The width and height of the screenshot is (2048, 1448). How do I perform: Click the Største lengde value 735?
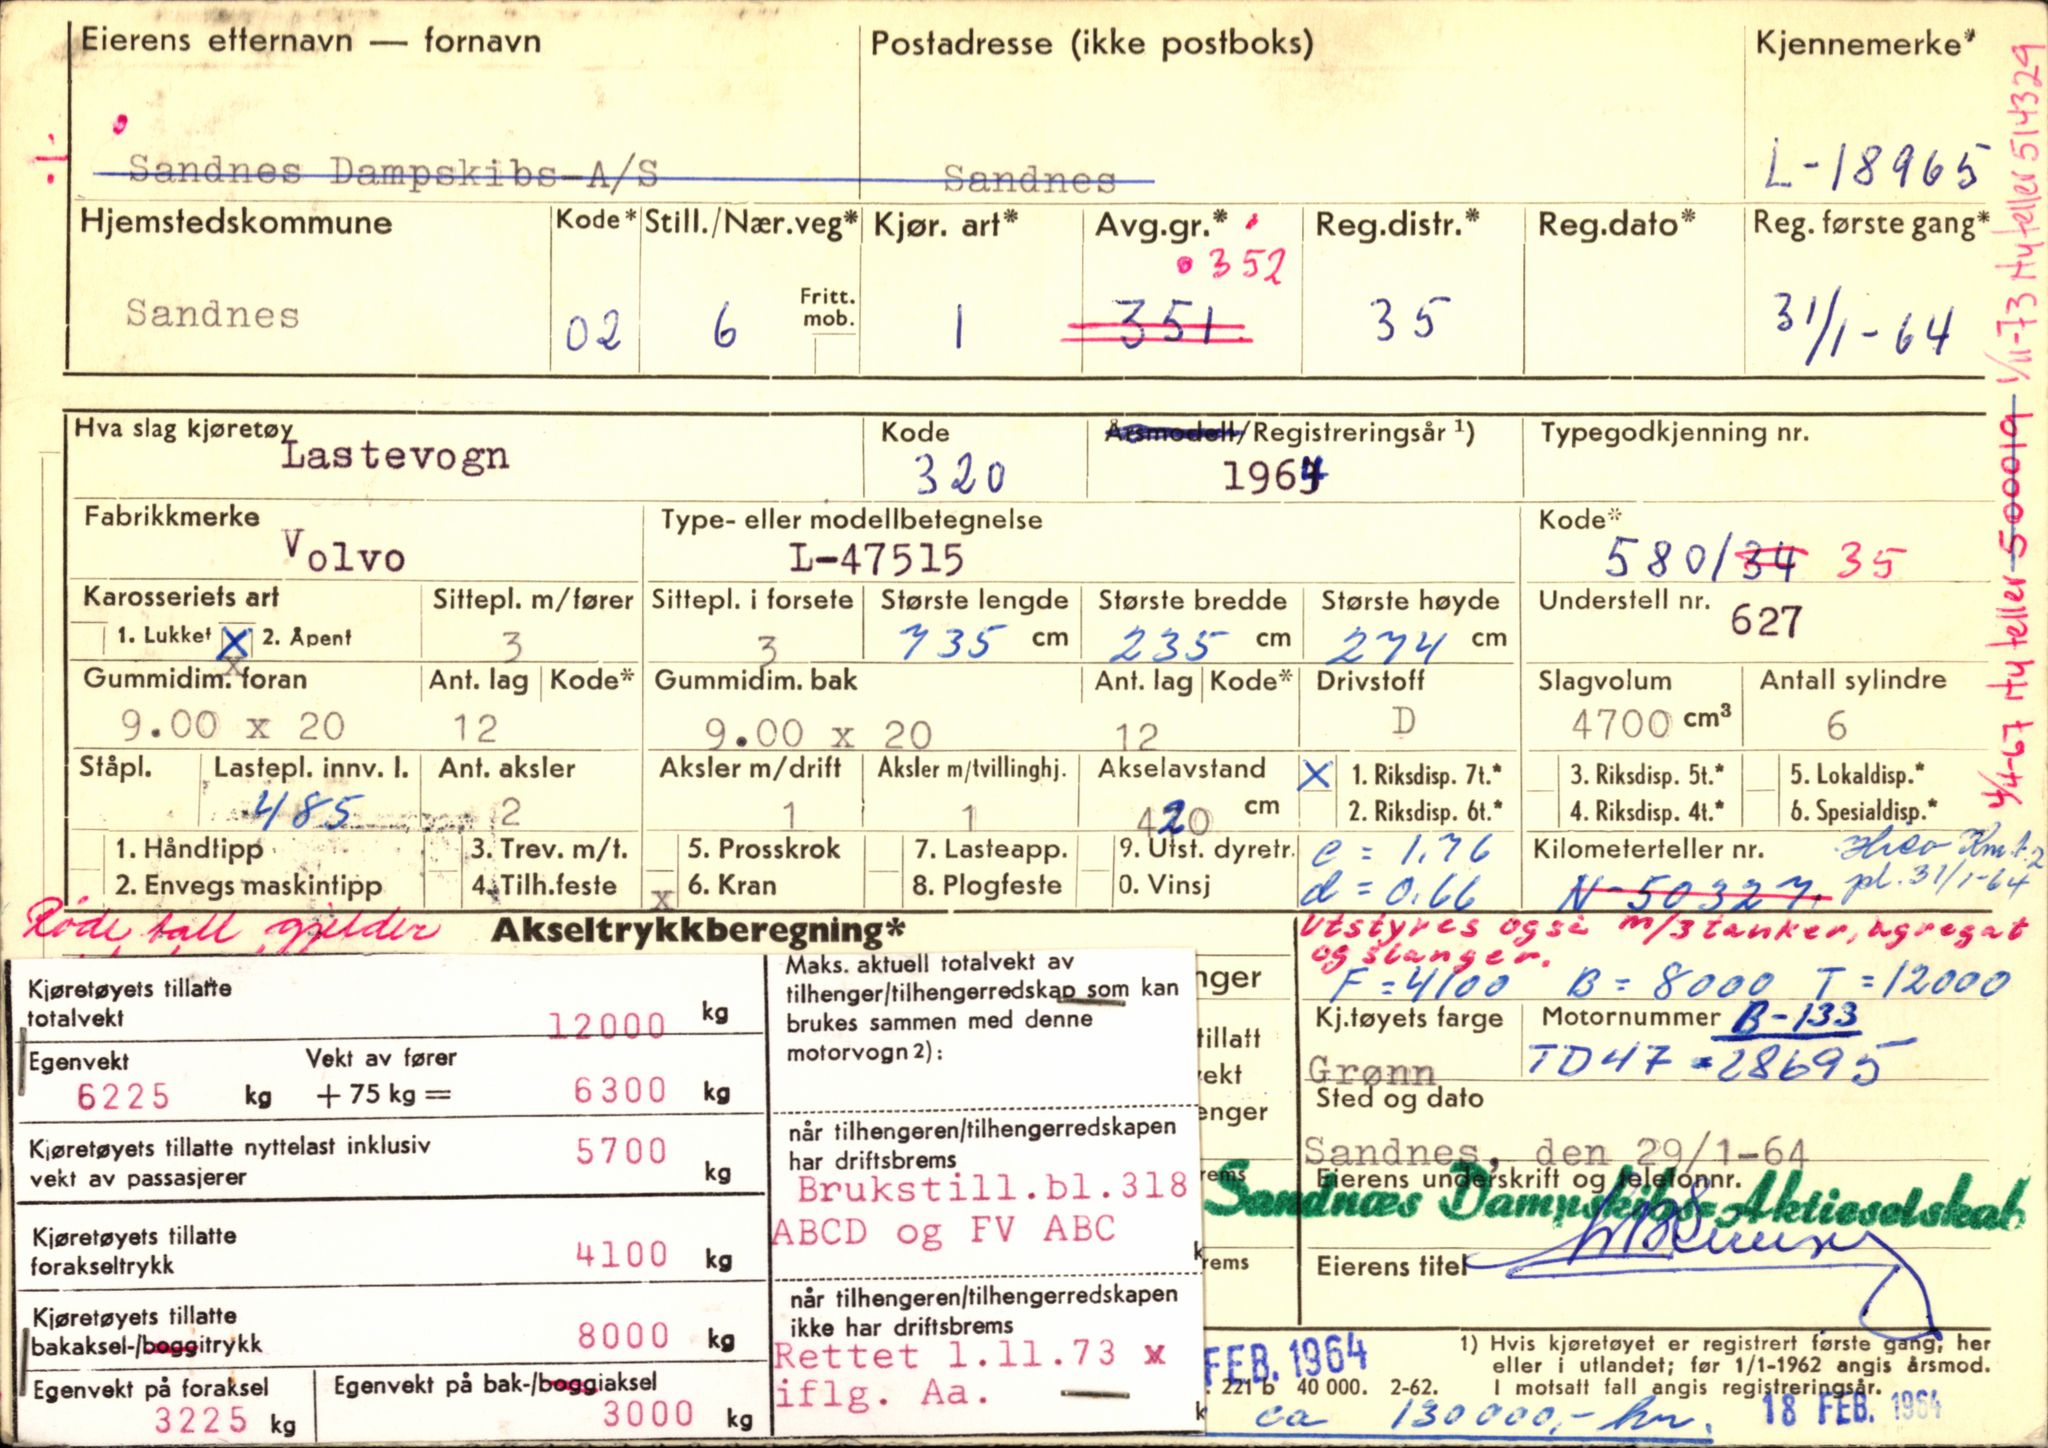tap(950, 642)
